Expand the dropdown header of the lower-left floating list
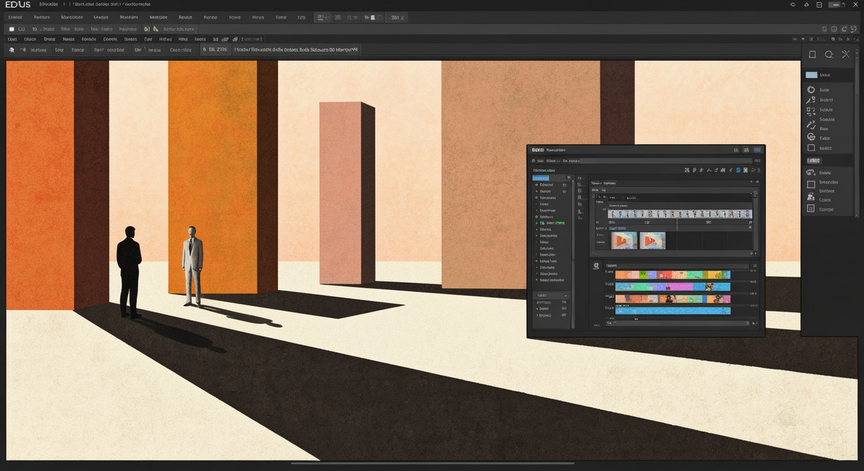Viewport: 864px width, 471px height. pyautogui.click(x=550, y=295)
